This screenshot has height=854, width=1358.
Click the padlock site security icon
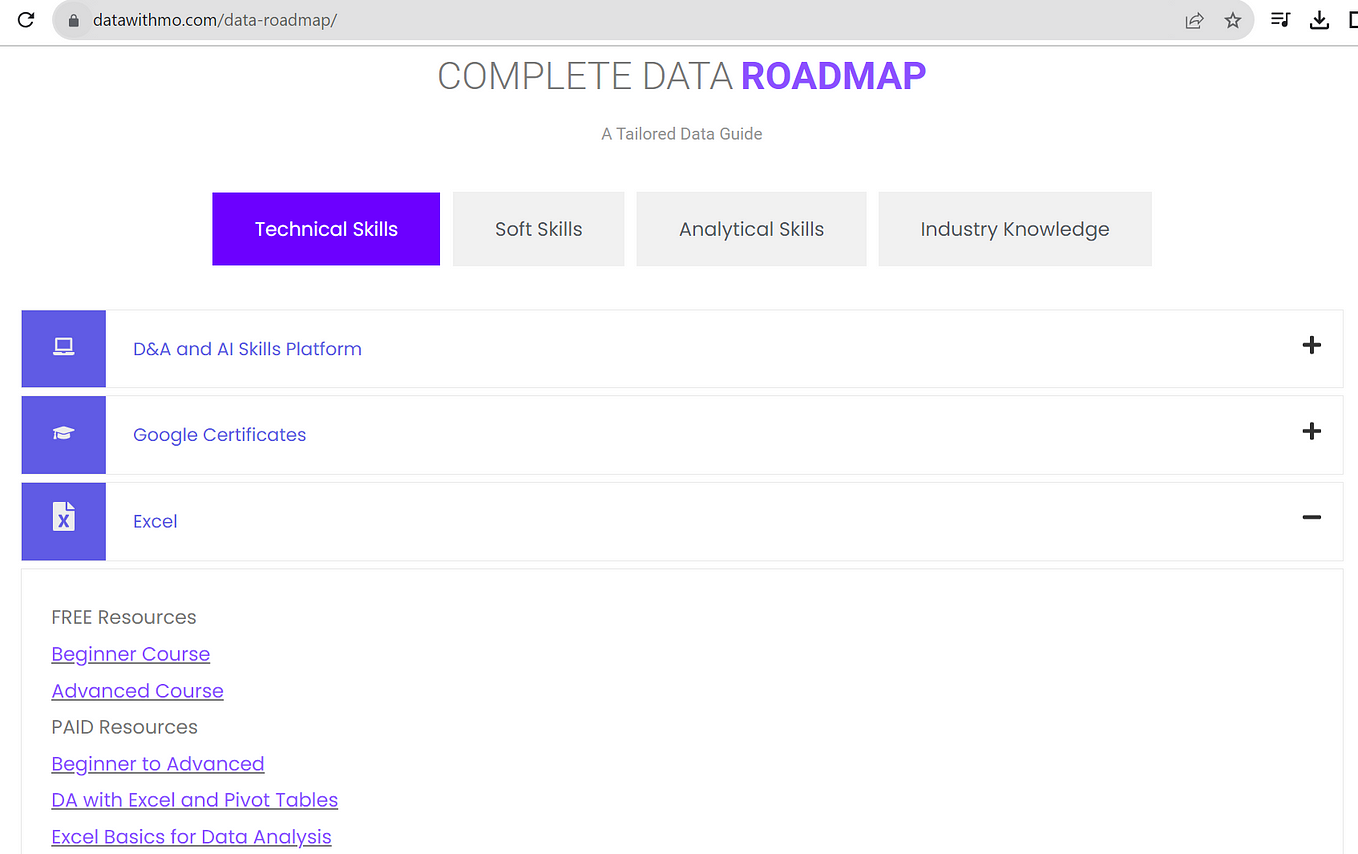point(73,20)
